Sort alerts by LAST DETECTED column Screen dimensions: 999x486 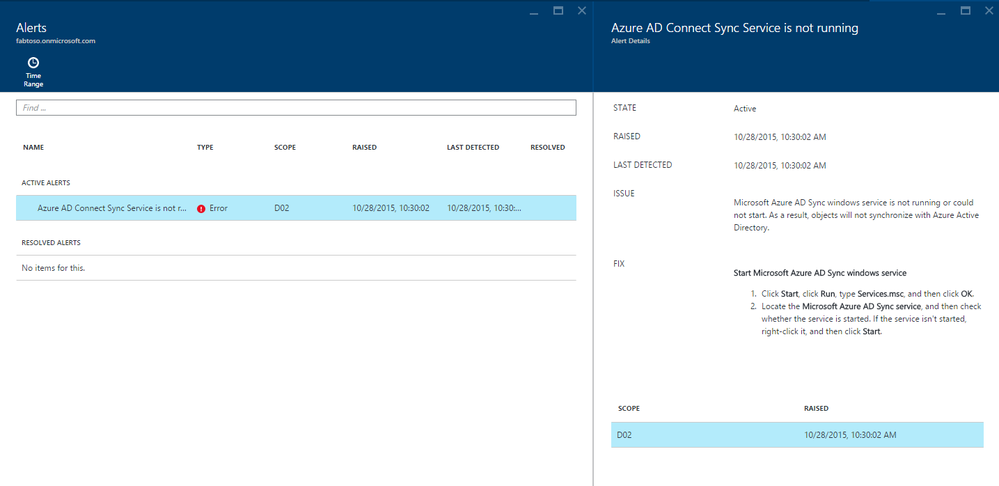[473, 147]
